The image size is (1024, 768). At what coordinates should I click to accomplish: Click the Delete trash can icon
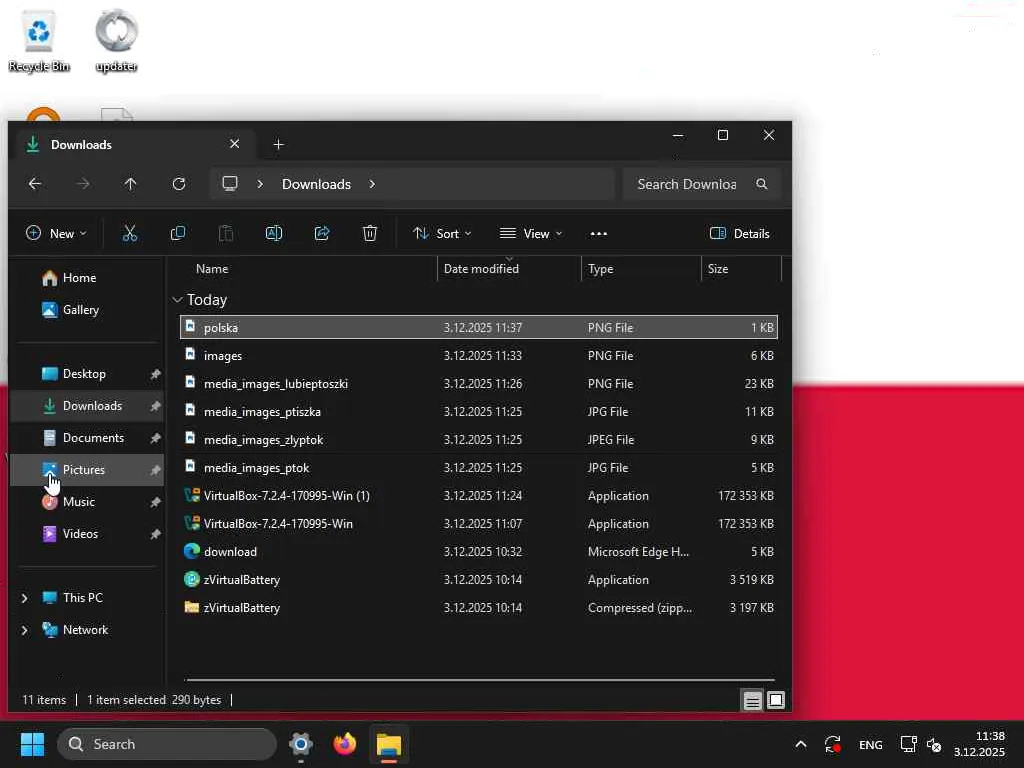370,233
